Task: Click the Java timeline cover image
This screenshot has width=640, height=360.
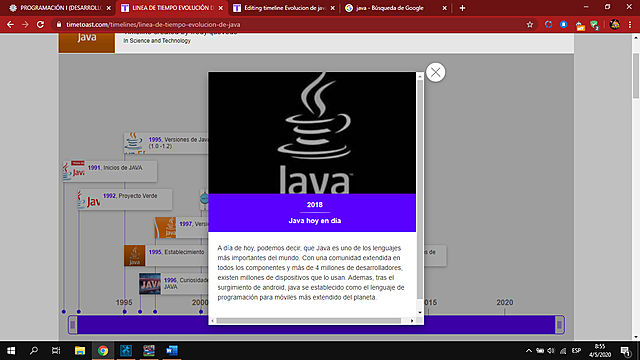Action: (87, 43)
